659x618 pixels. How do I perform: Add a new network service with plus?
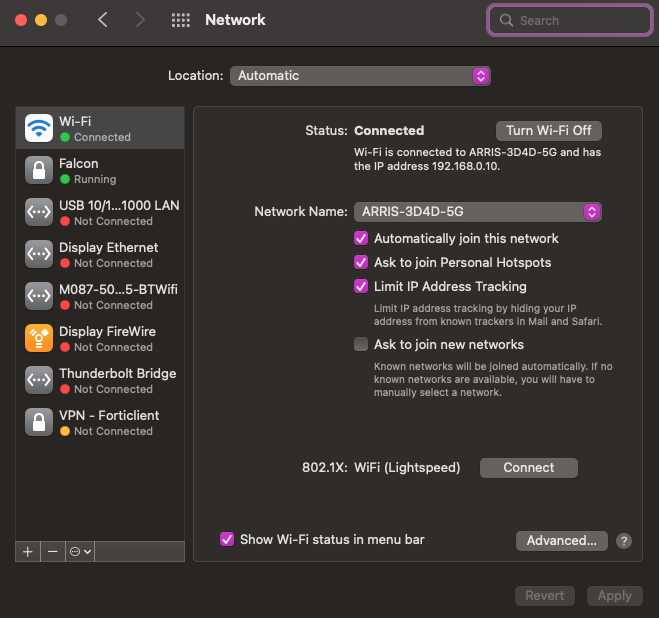click(28, 552)
